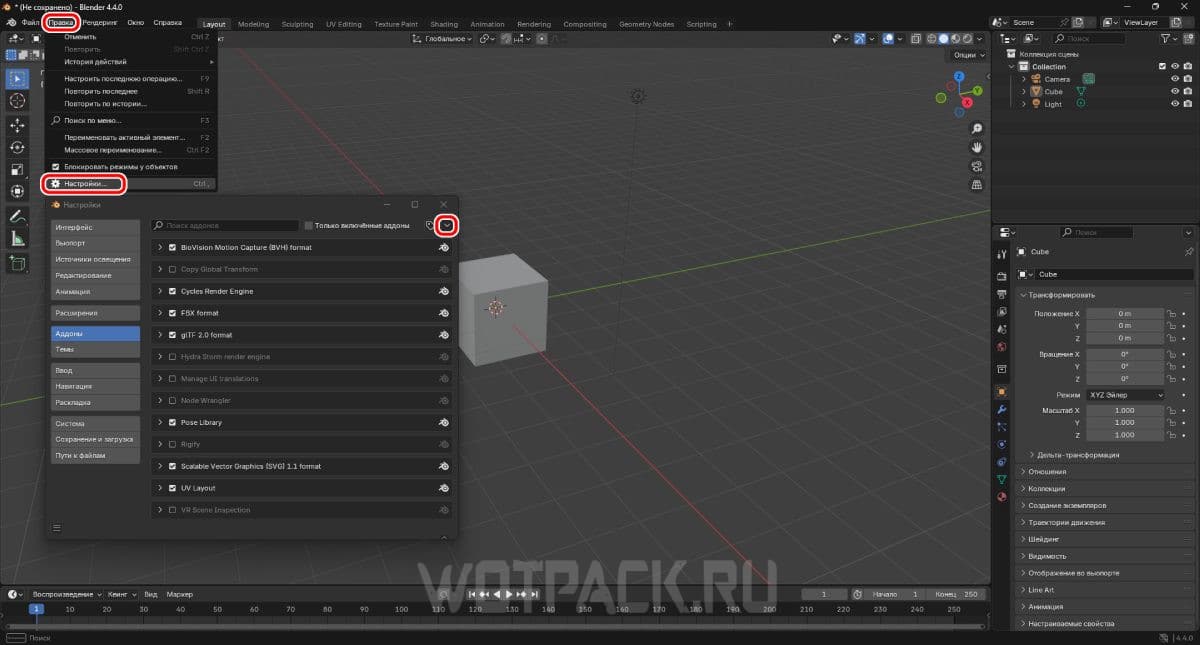Toggle the Light eye visibility icon
1200x645 pixels.
pyautogui.click(x=1174, y=104)
